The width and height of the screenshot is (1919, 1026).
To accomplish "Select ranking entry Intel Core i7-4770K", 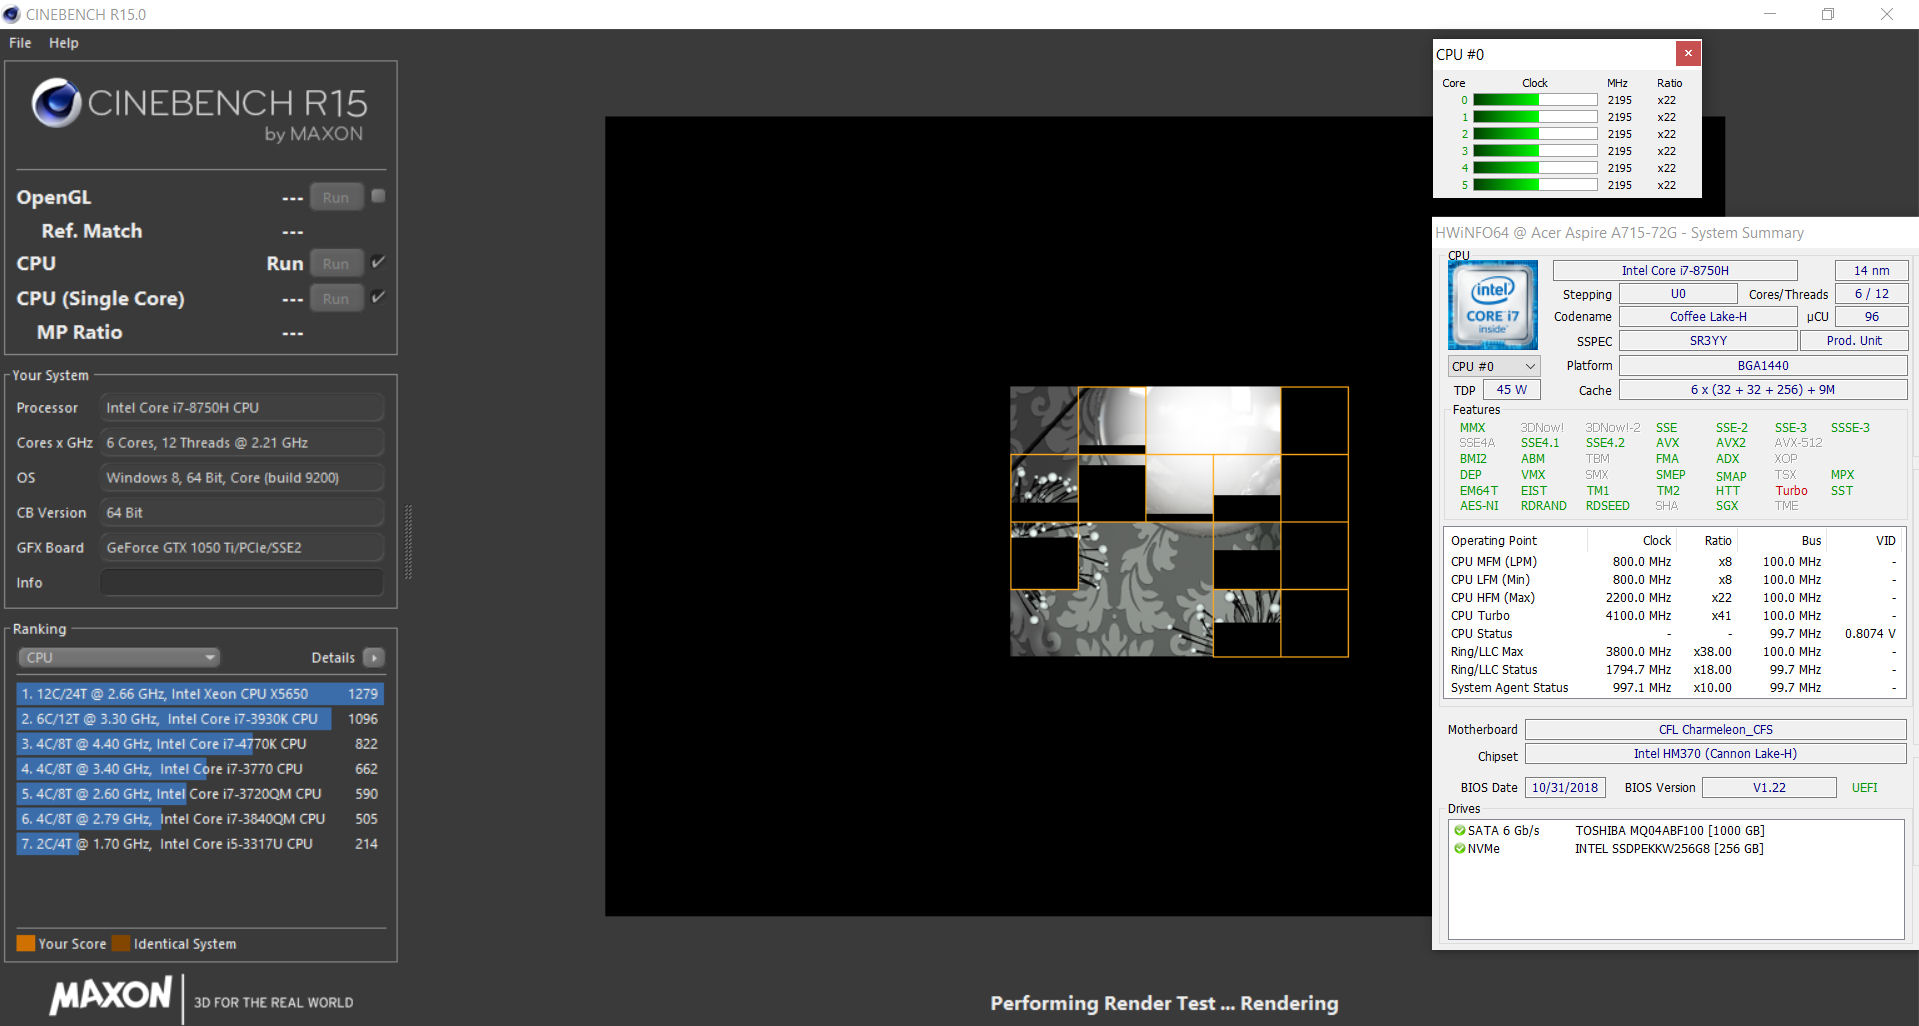I will coord(200,743).
